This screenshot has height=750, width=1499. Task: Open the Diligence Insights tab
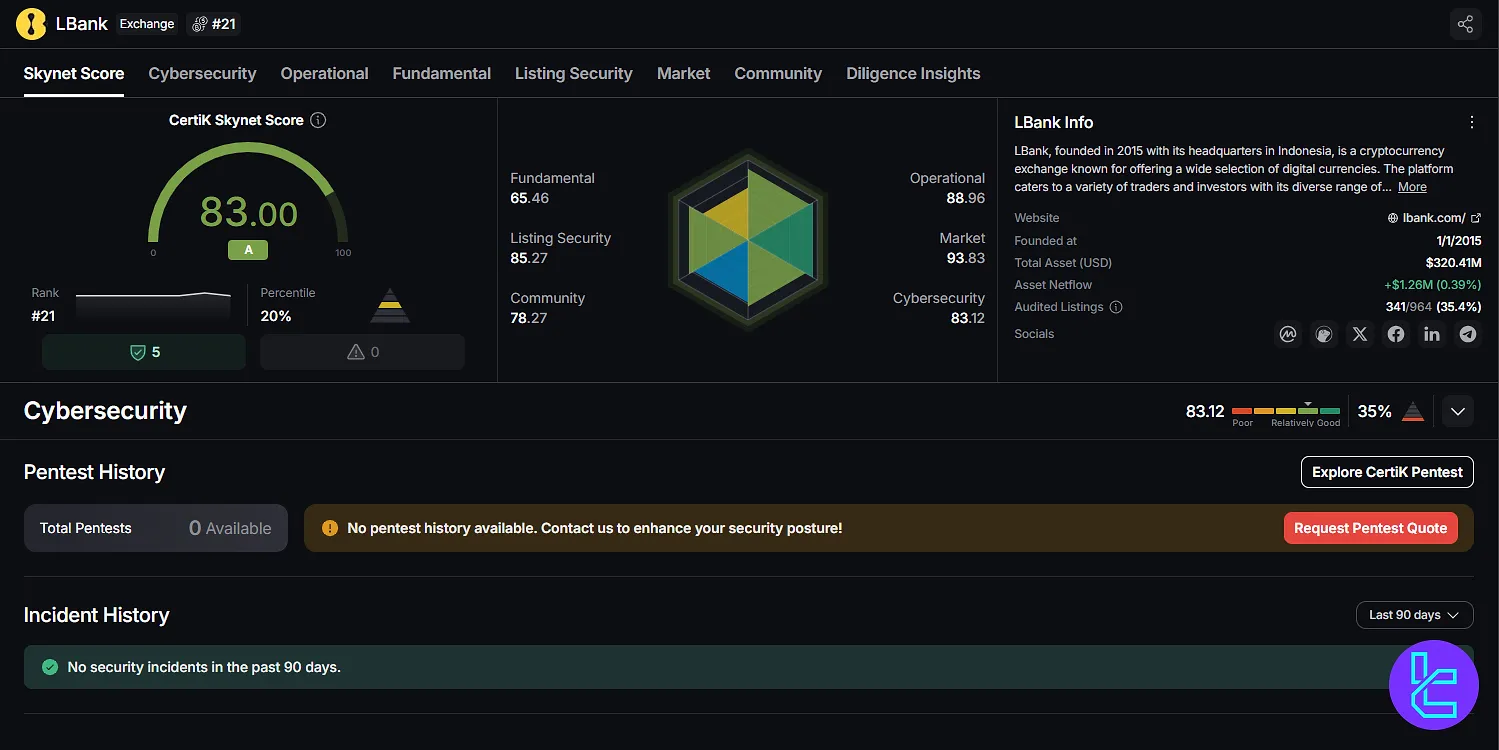click(x=913, y=74)
